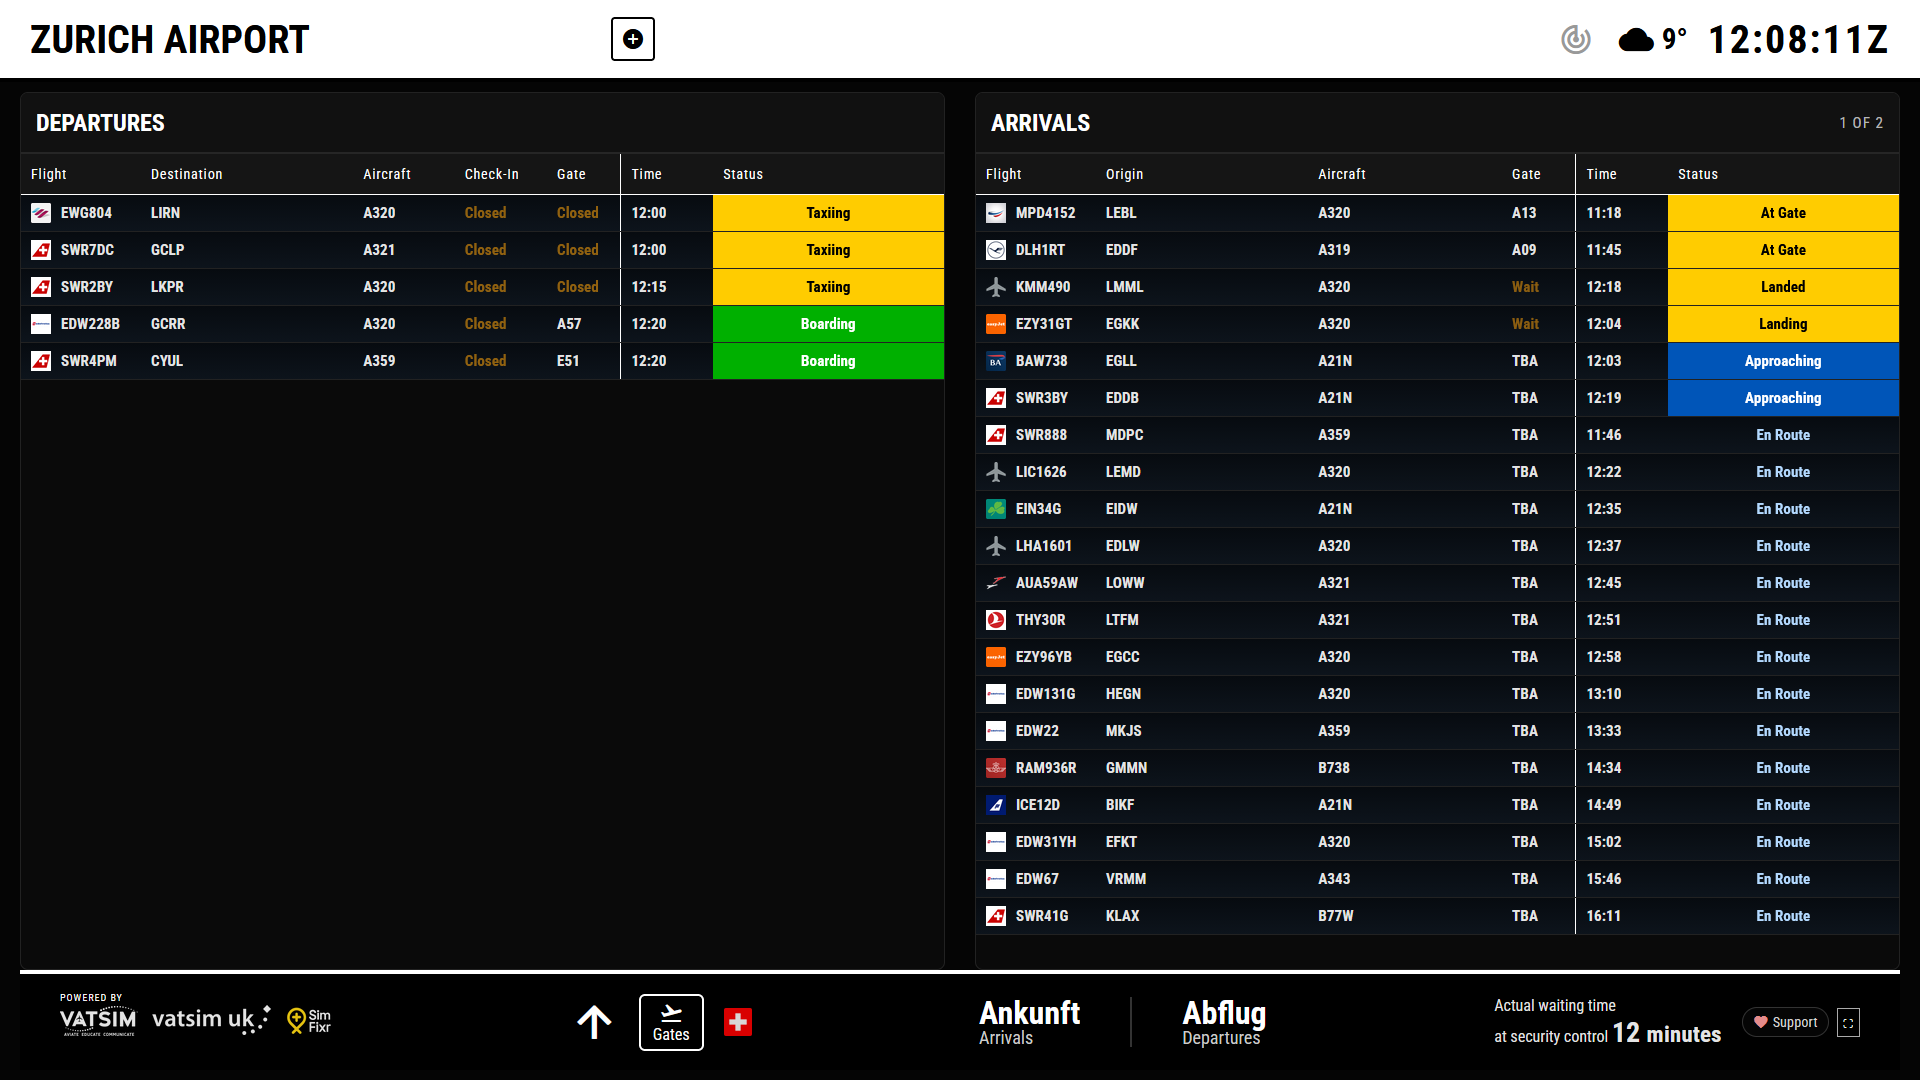This screenshot has height=1080, width=1920.
Task: Click the arrivals page indicator 1 OF 2
Action: click(x=1860, y=123)
